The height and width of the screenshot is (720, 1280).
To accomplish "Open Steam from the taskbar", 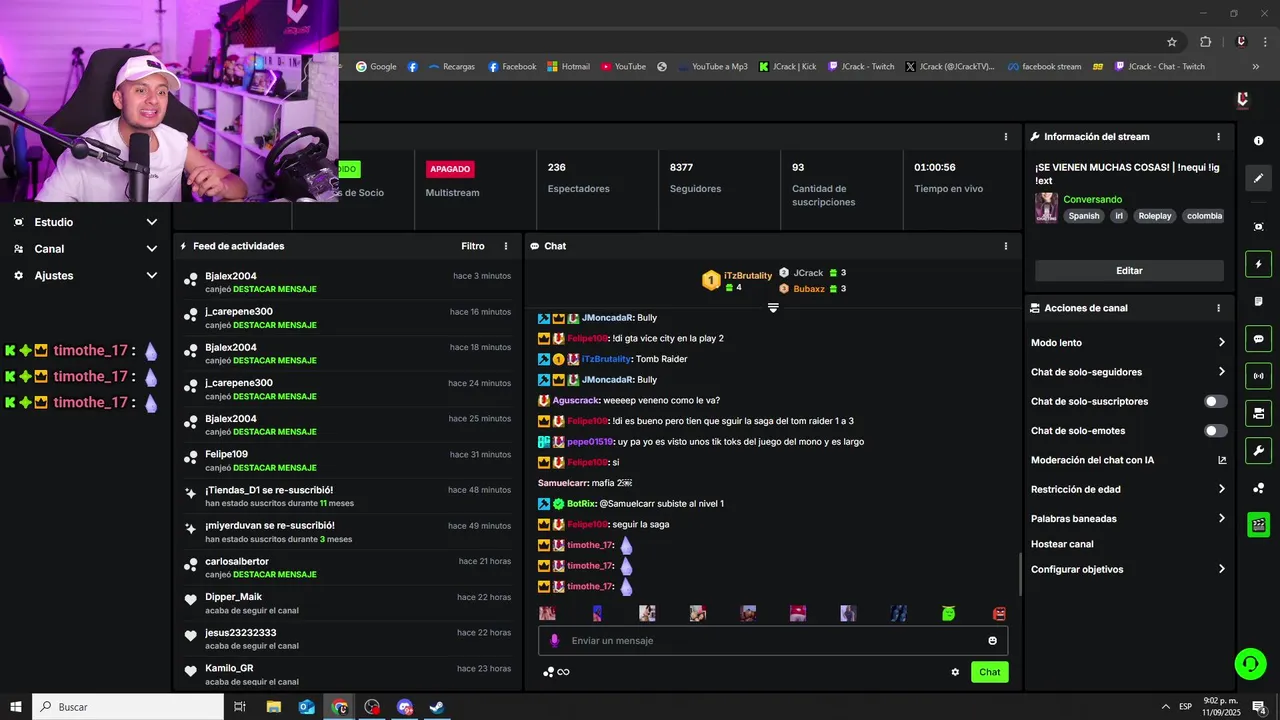I will point(437,707).
